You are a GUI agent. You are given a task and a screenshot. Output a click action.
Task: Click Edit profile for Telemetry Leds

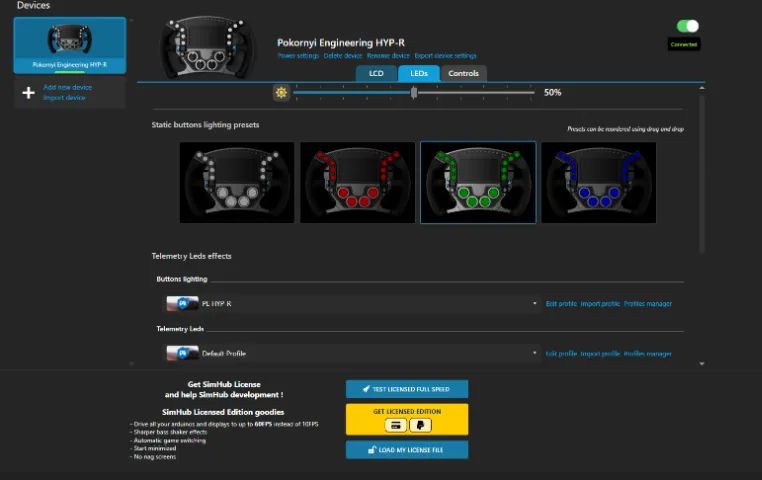point(561,354)
